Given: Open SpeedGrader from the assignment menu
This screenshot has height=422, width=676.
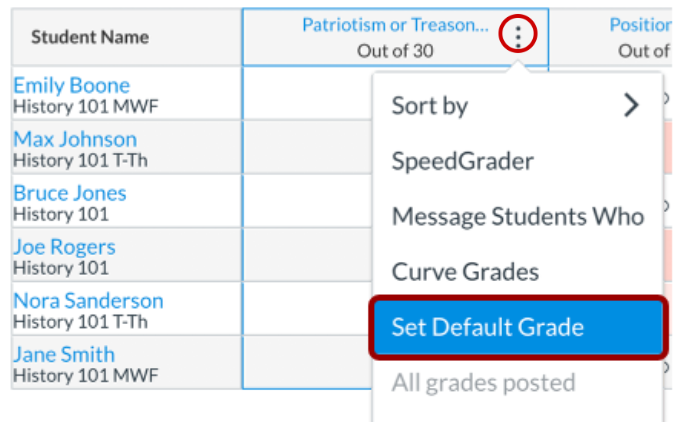Looking at the screenshot, I should 517,161.
